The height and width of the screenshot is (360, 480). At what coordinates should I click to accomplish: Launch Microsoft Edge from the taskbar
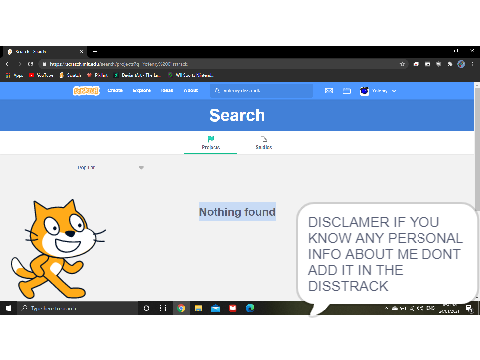[x=250, y=308]
